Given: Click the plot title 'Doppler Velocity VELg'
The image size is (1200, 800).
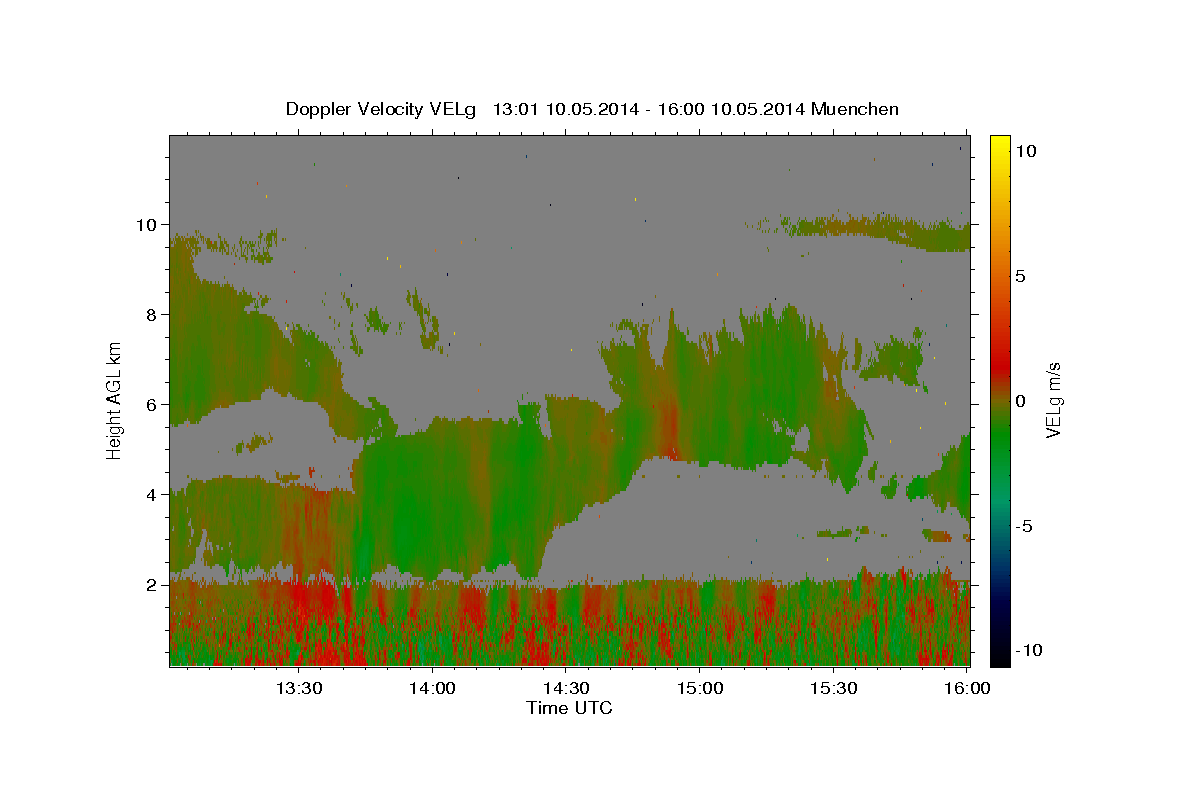Looking at the screenshot, I should coord(381,109).
